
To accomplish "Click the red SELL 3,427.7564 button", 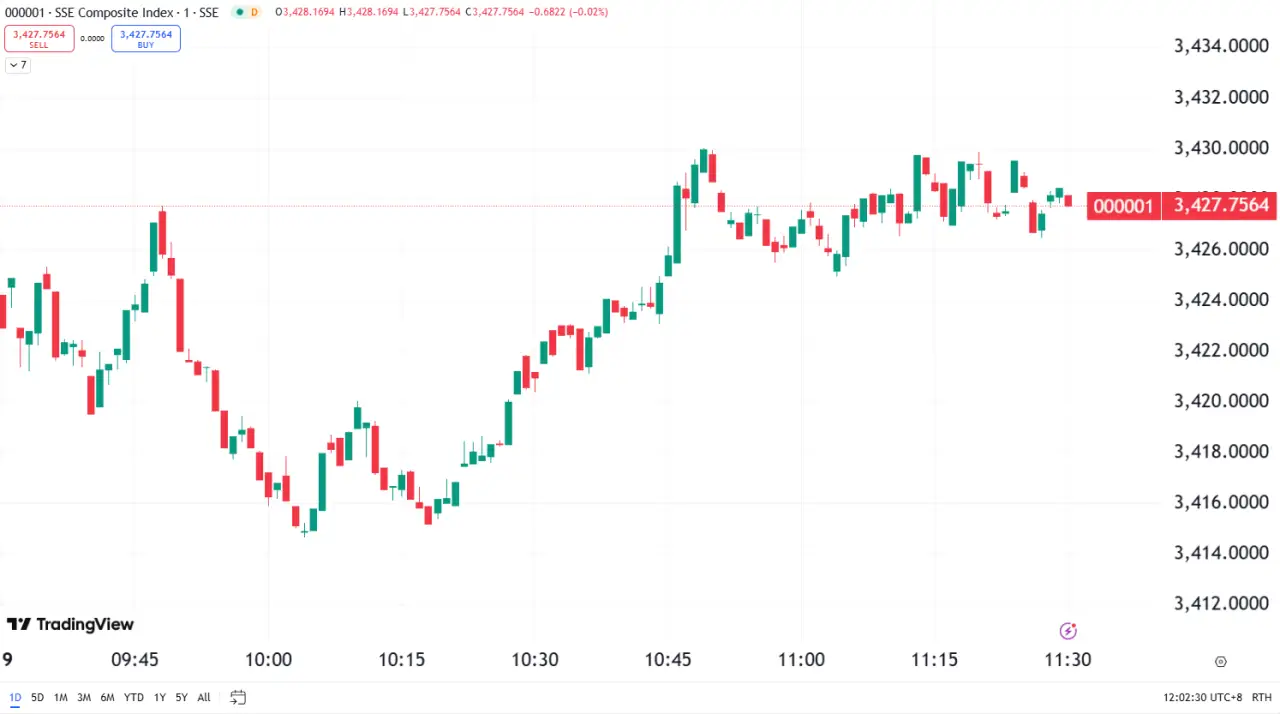I will point(39,39).
